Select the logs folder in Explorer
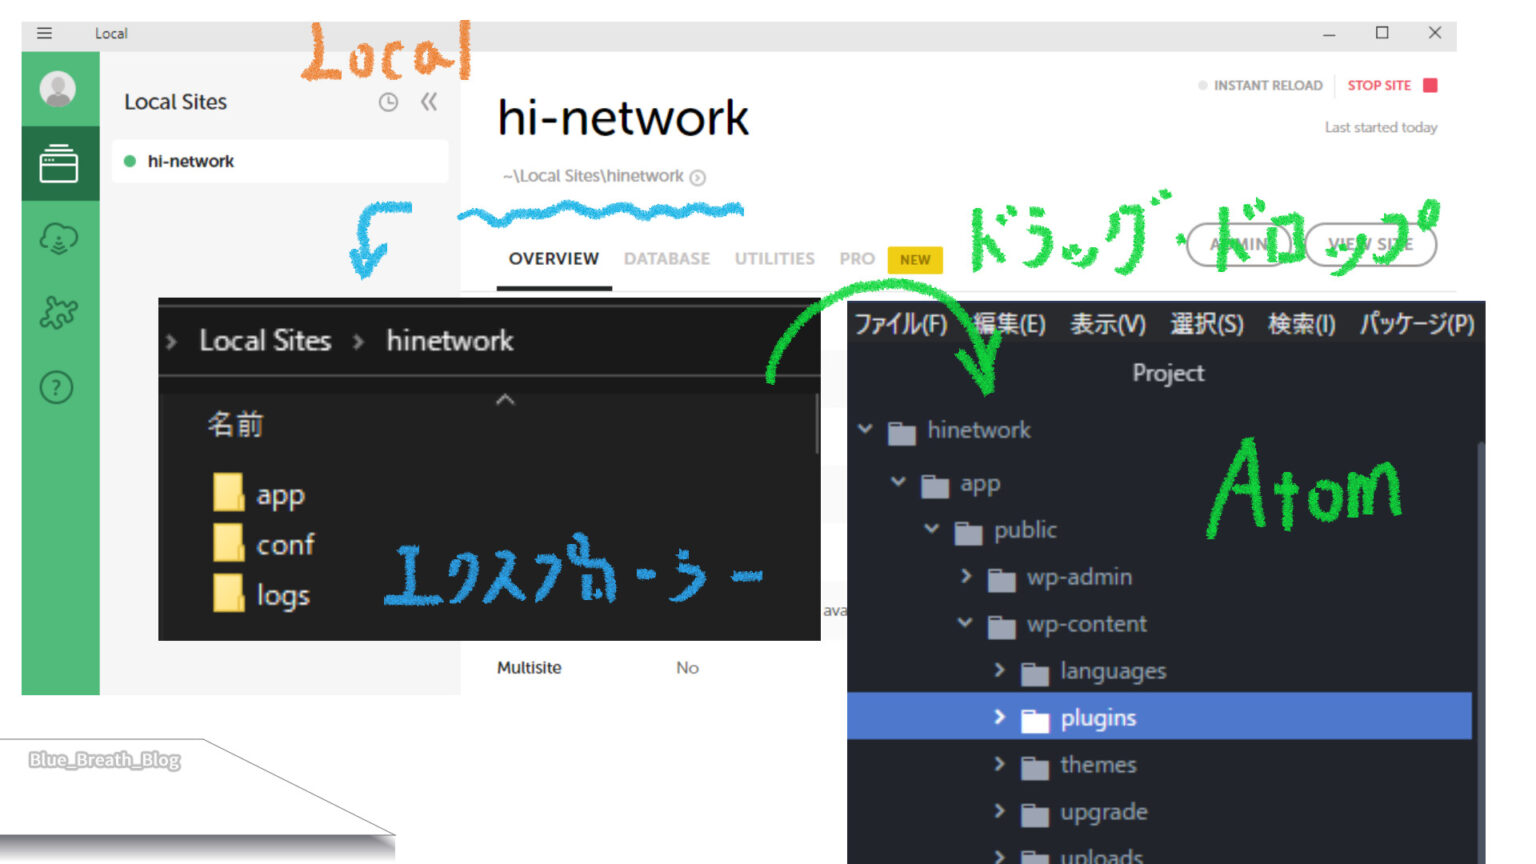 [262, 594]
